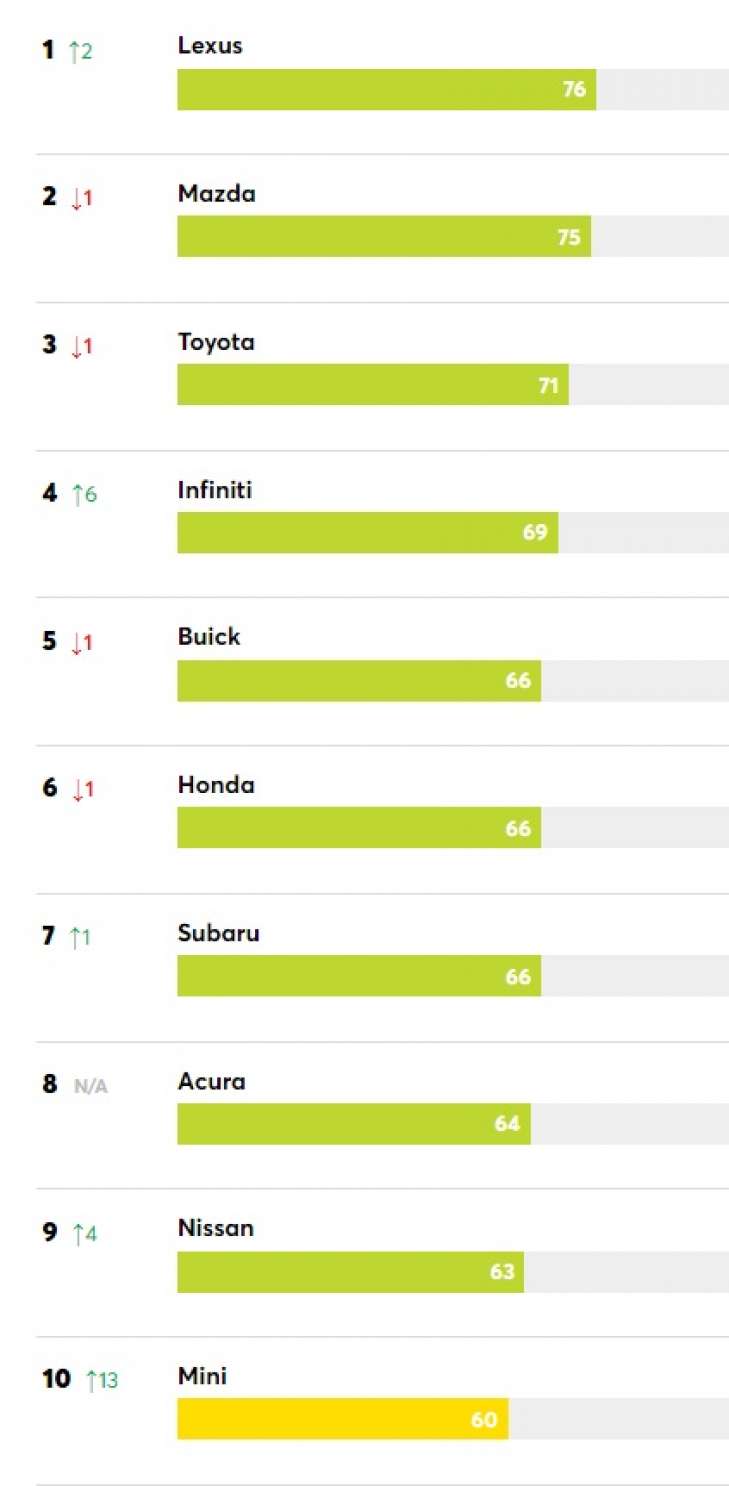Click the N/A label next to Acura
The image size is (729, 1486).
(90, 1086)
